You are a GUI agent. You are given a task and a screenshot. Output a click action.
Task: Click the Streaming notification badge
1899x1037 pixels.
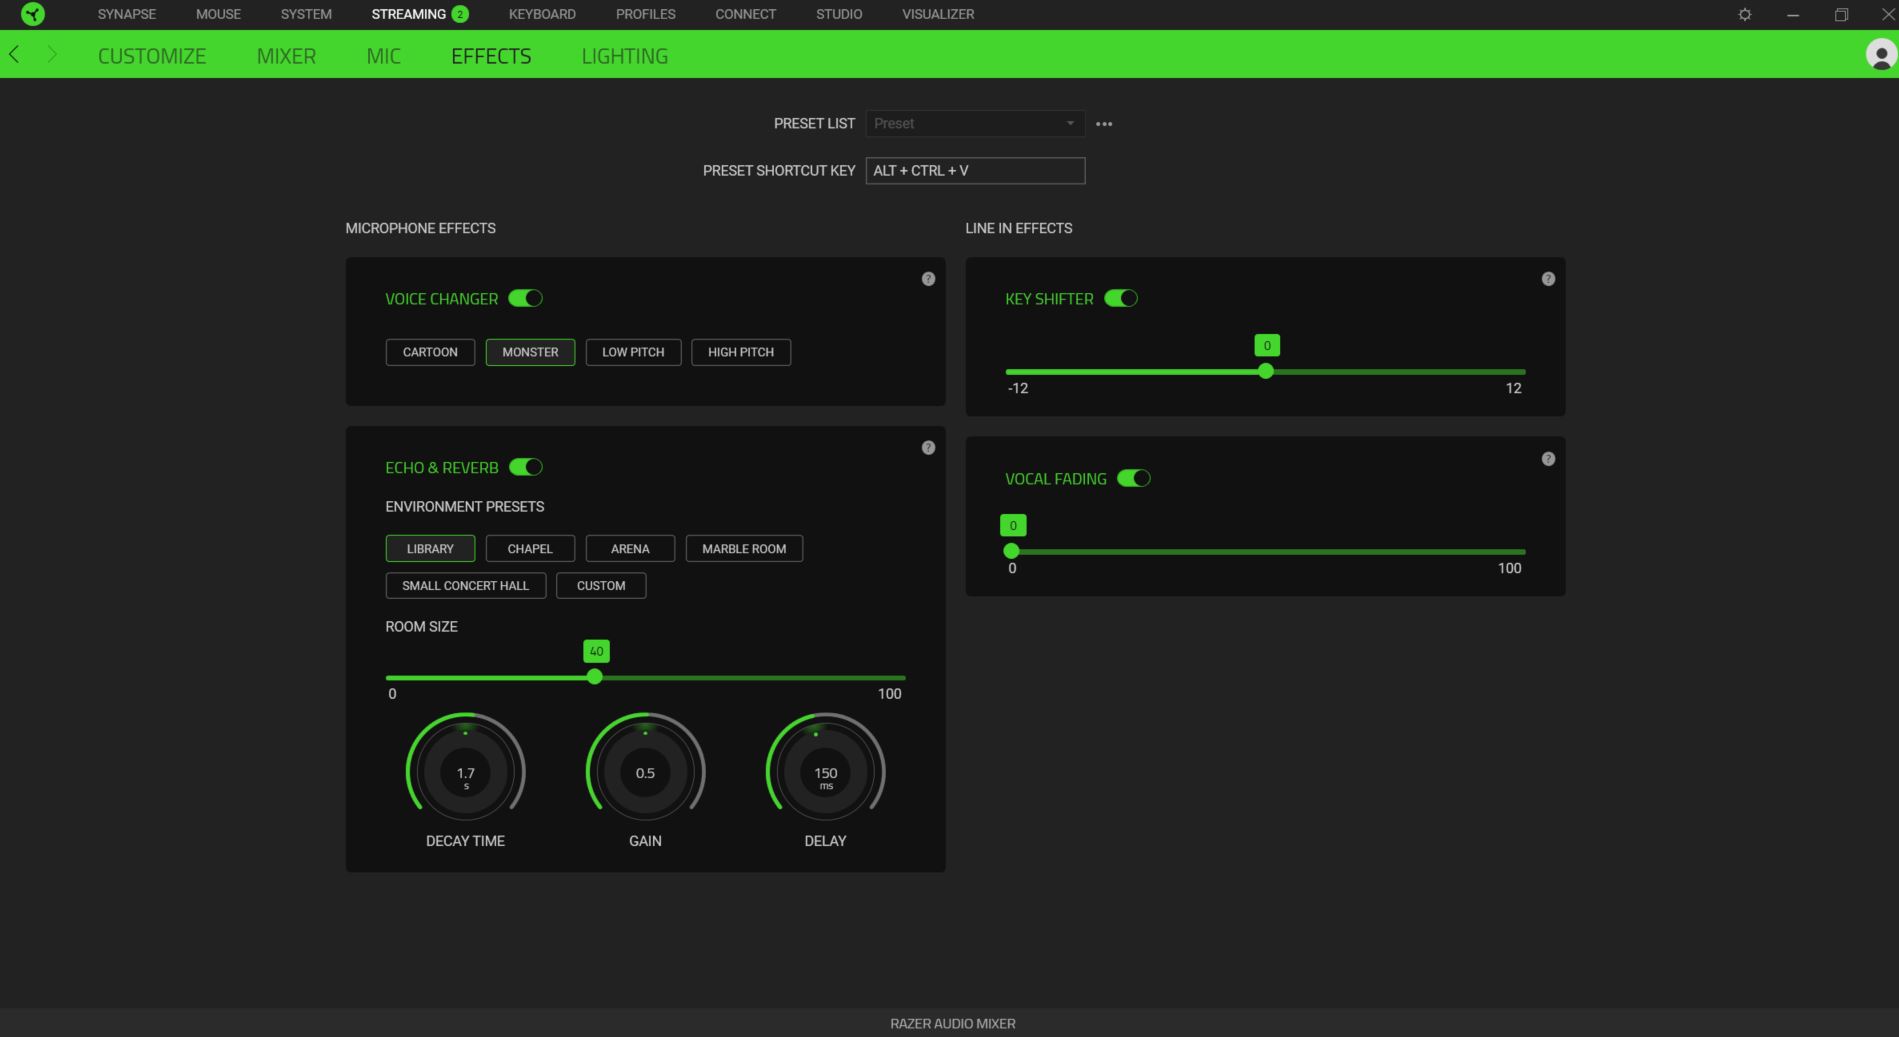(460, 14)
